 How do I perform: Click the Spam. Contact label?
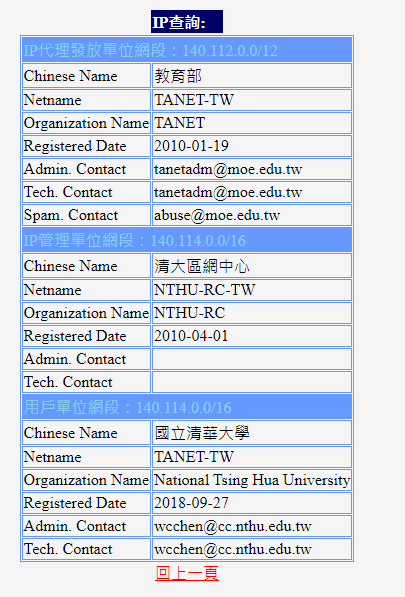[71, 215]
